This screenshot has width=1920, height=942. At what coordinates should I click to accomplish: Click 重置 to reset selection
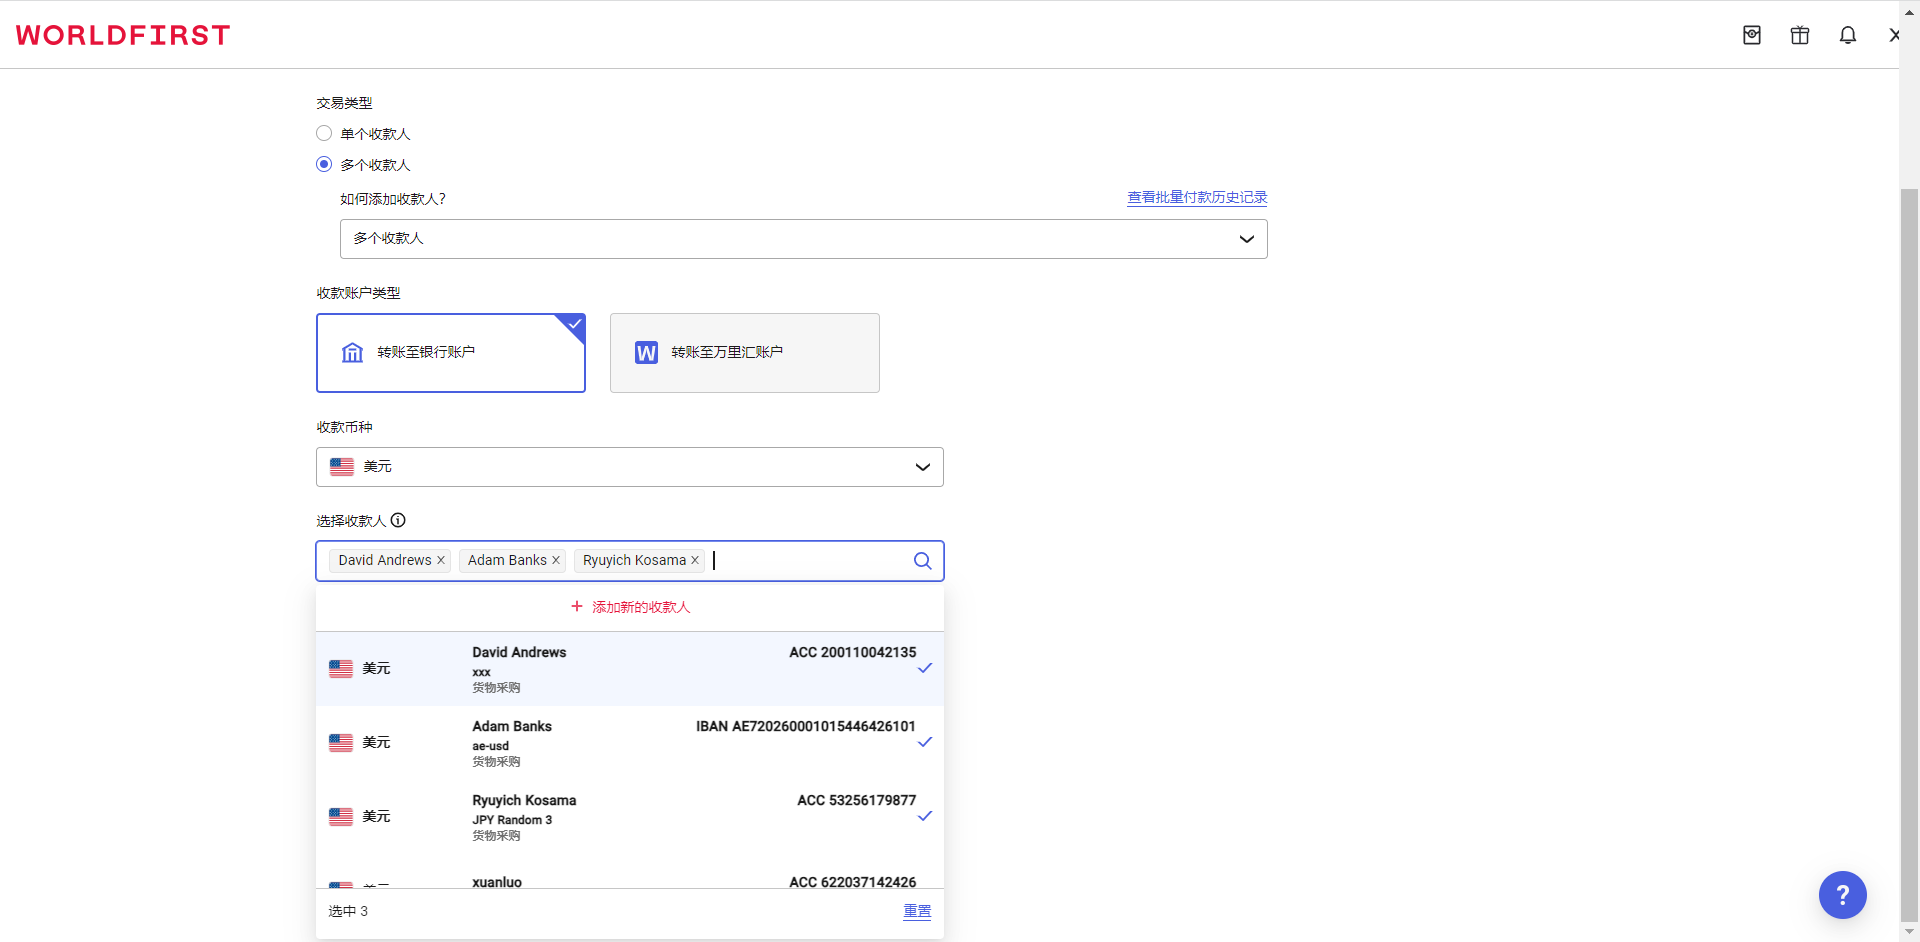click(916, 911)
